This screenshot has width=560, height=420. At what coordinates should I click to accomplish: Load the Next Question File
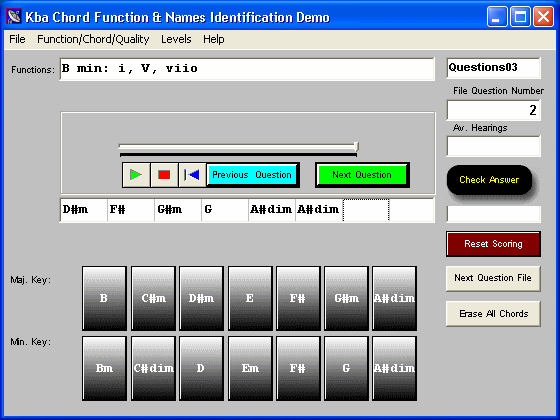click(x=493, y=278)
